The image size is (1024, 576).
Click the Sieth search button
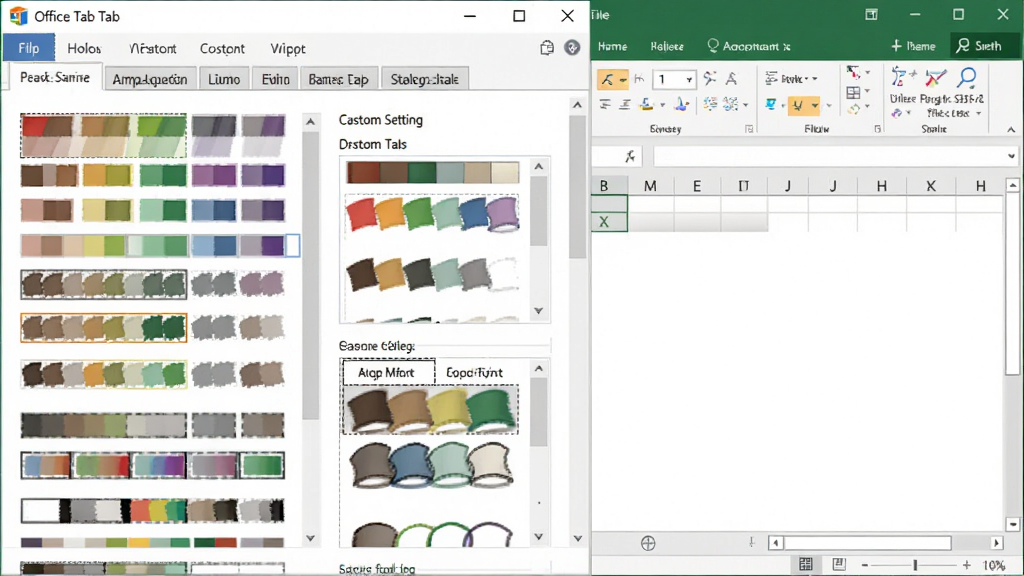pos(979,46)
